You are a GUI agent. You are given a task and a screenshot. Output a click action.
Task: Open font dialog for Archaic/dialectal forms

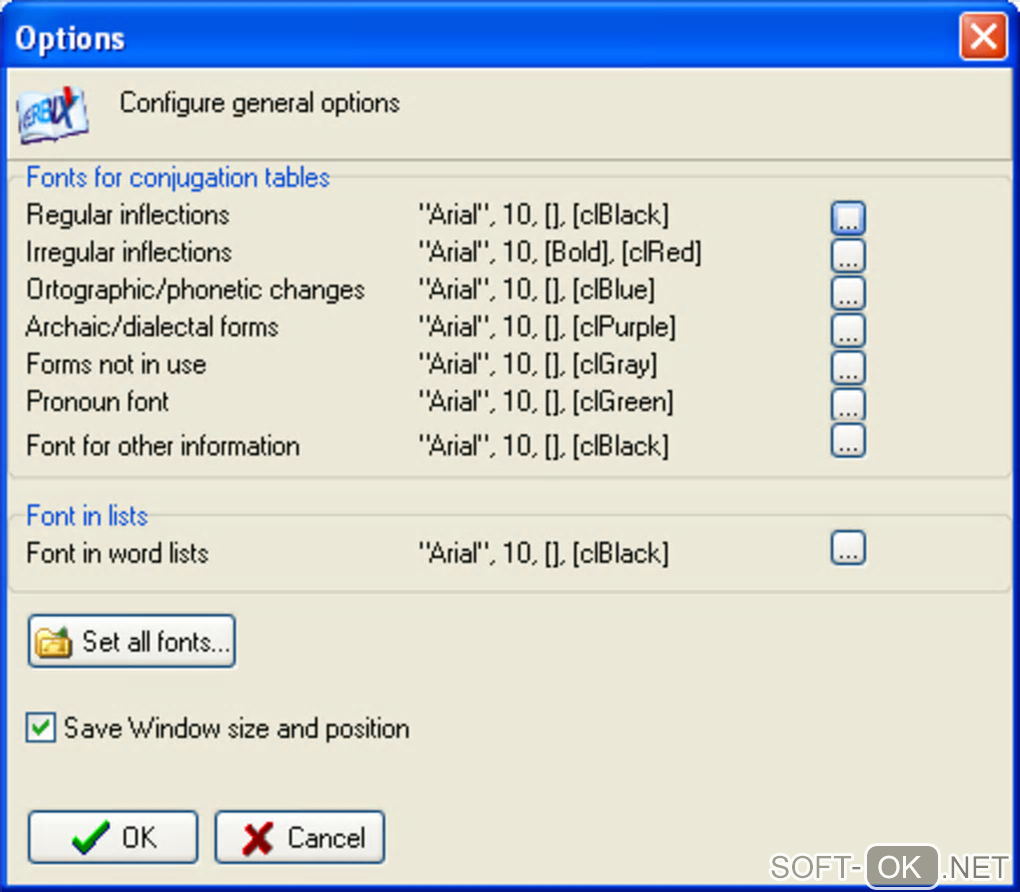click(848, 329)
